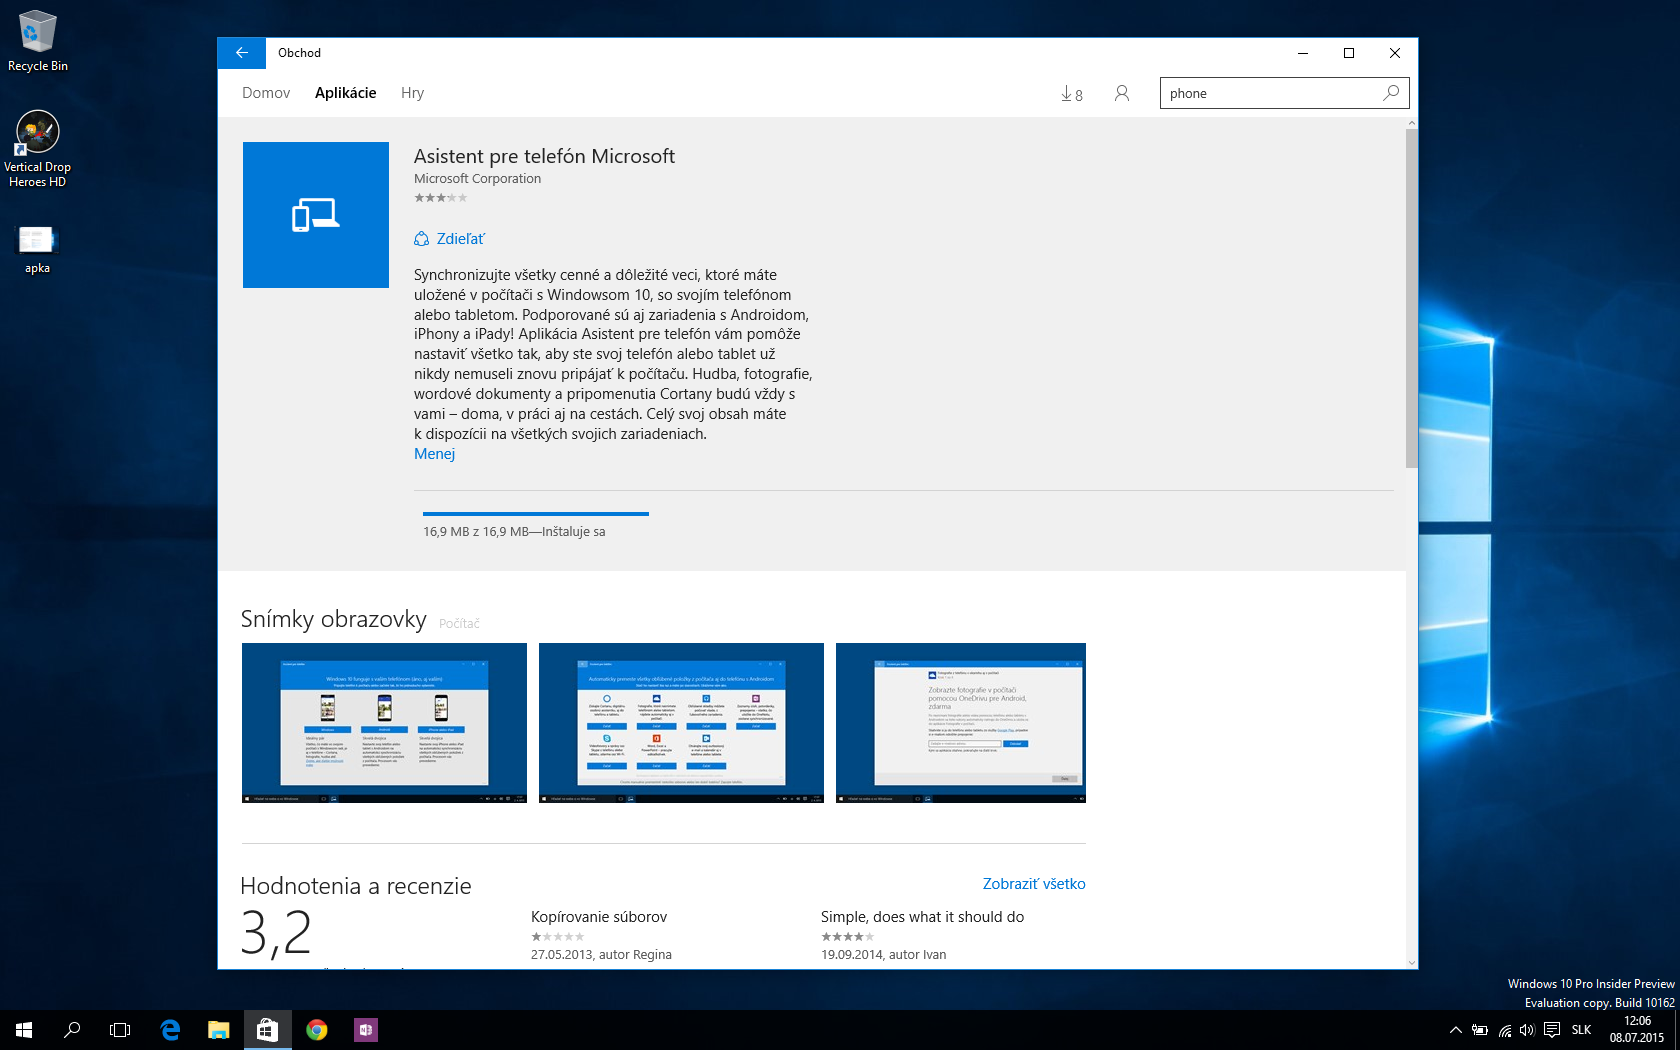Open the first screenshot thumbnail
1680x1050 pixels.
tap(384, 723)
